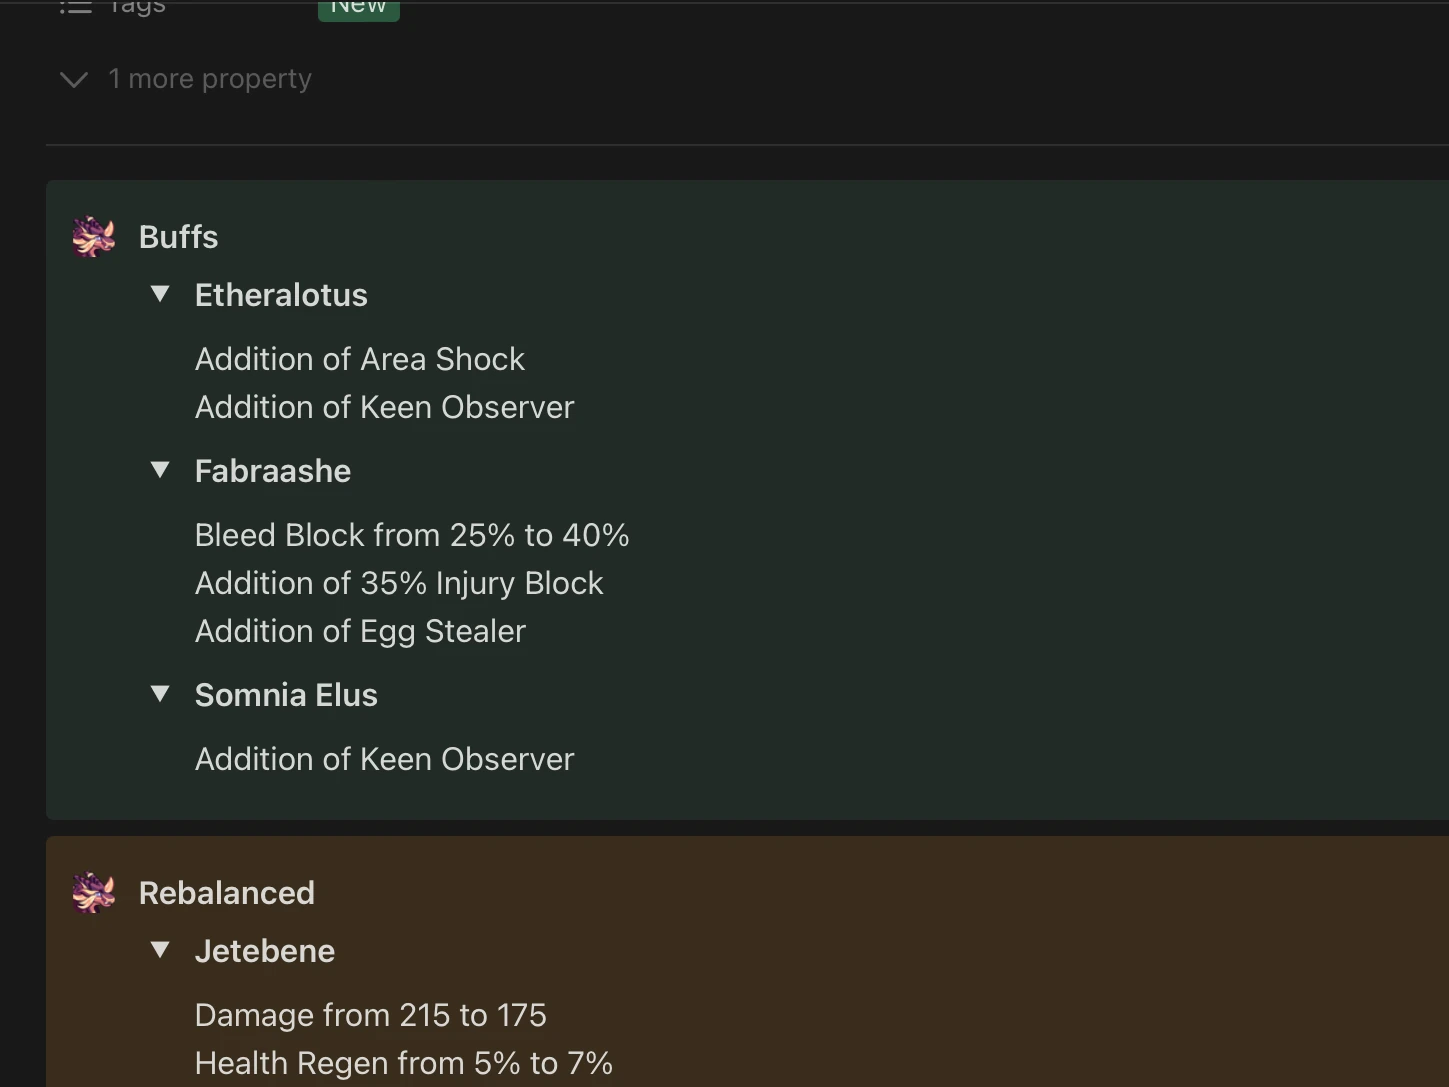Click the Rebalanced callout title

[226, 892]
